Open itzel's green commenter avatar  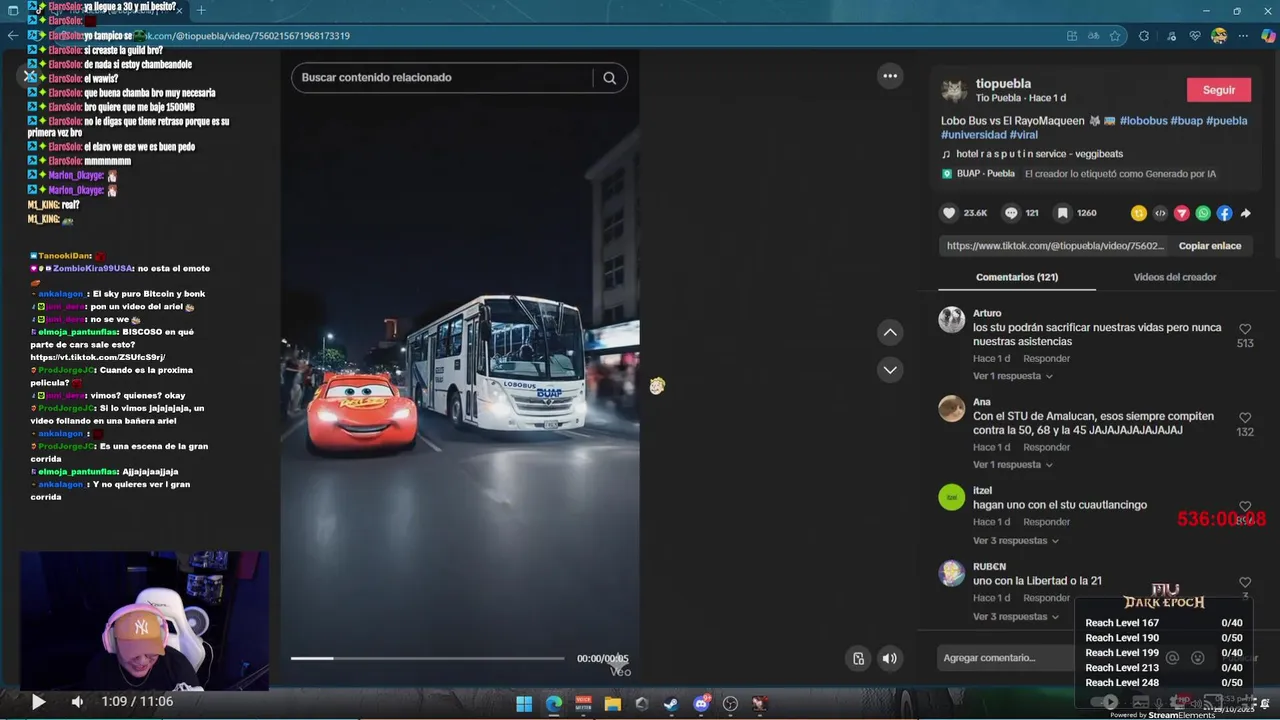click(951, 497)
